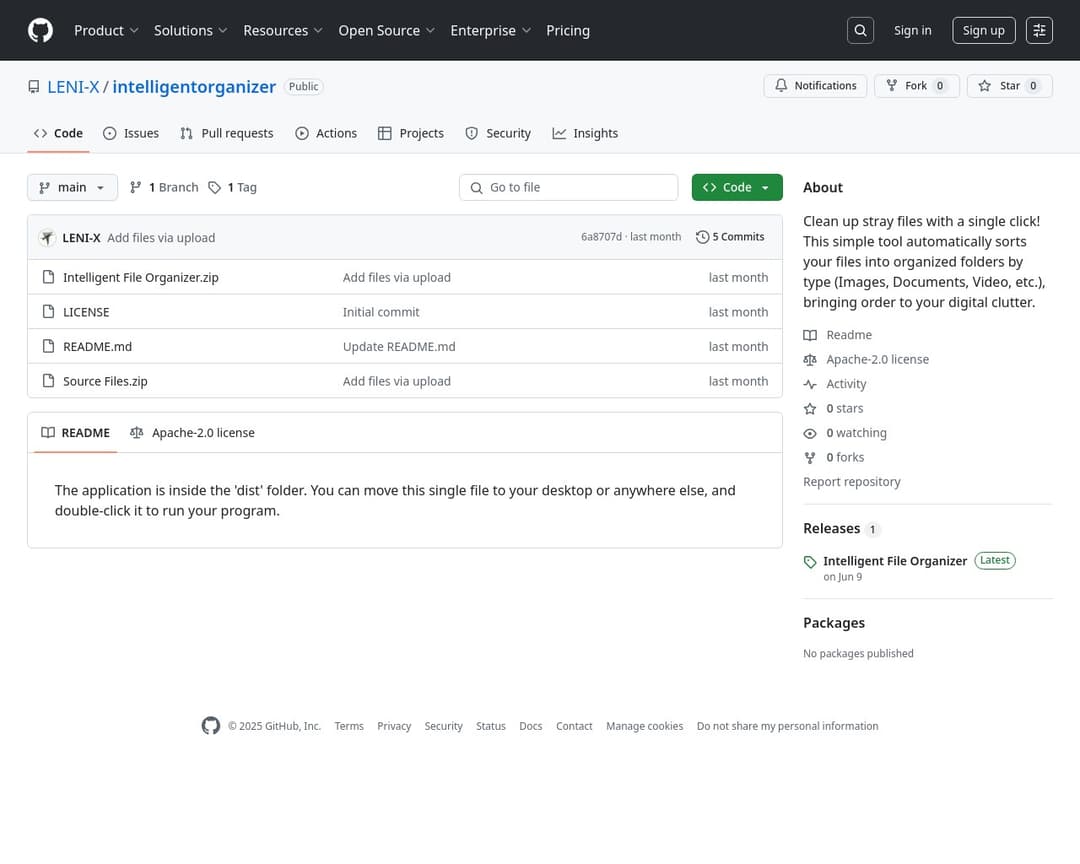Open the LICENSE file name
Viewport: 1080px width, 864px height.
pyautogui.click(x=86, y=311)
